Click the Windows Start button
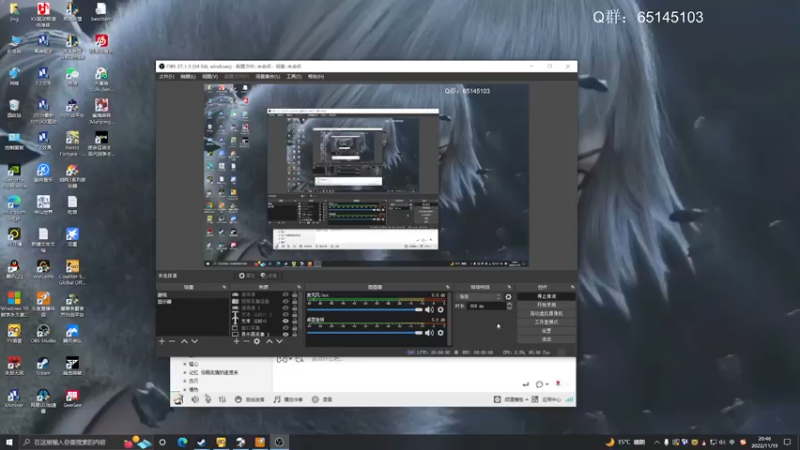The height and width of the screenshot is (450, 800). pos(9,442)
